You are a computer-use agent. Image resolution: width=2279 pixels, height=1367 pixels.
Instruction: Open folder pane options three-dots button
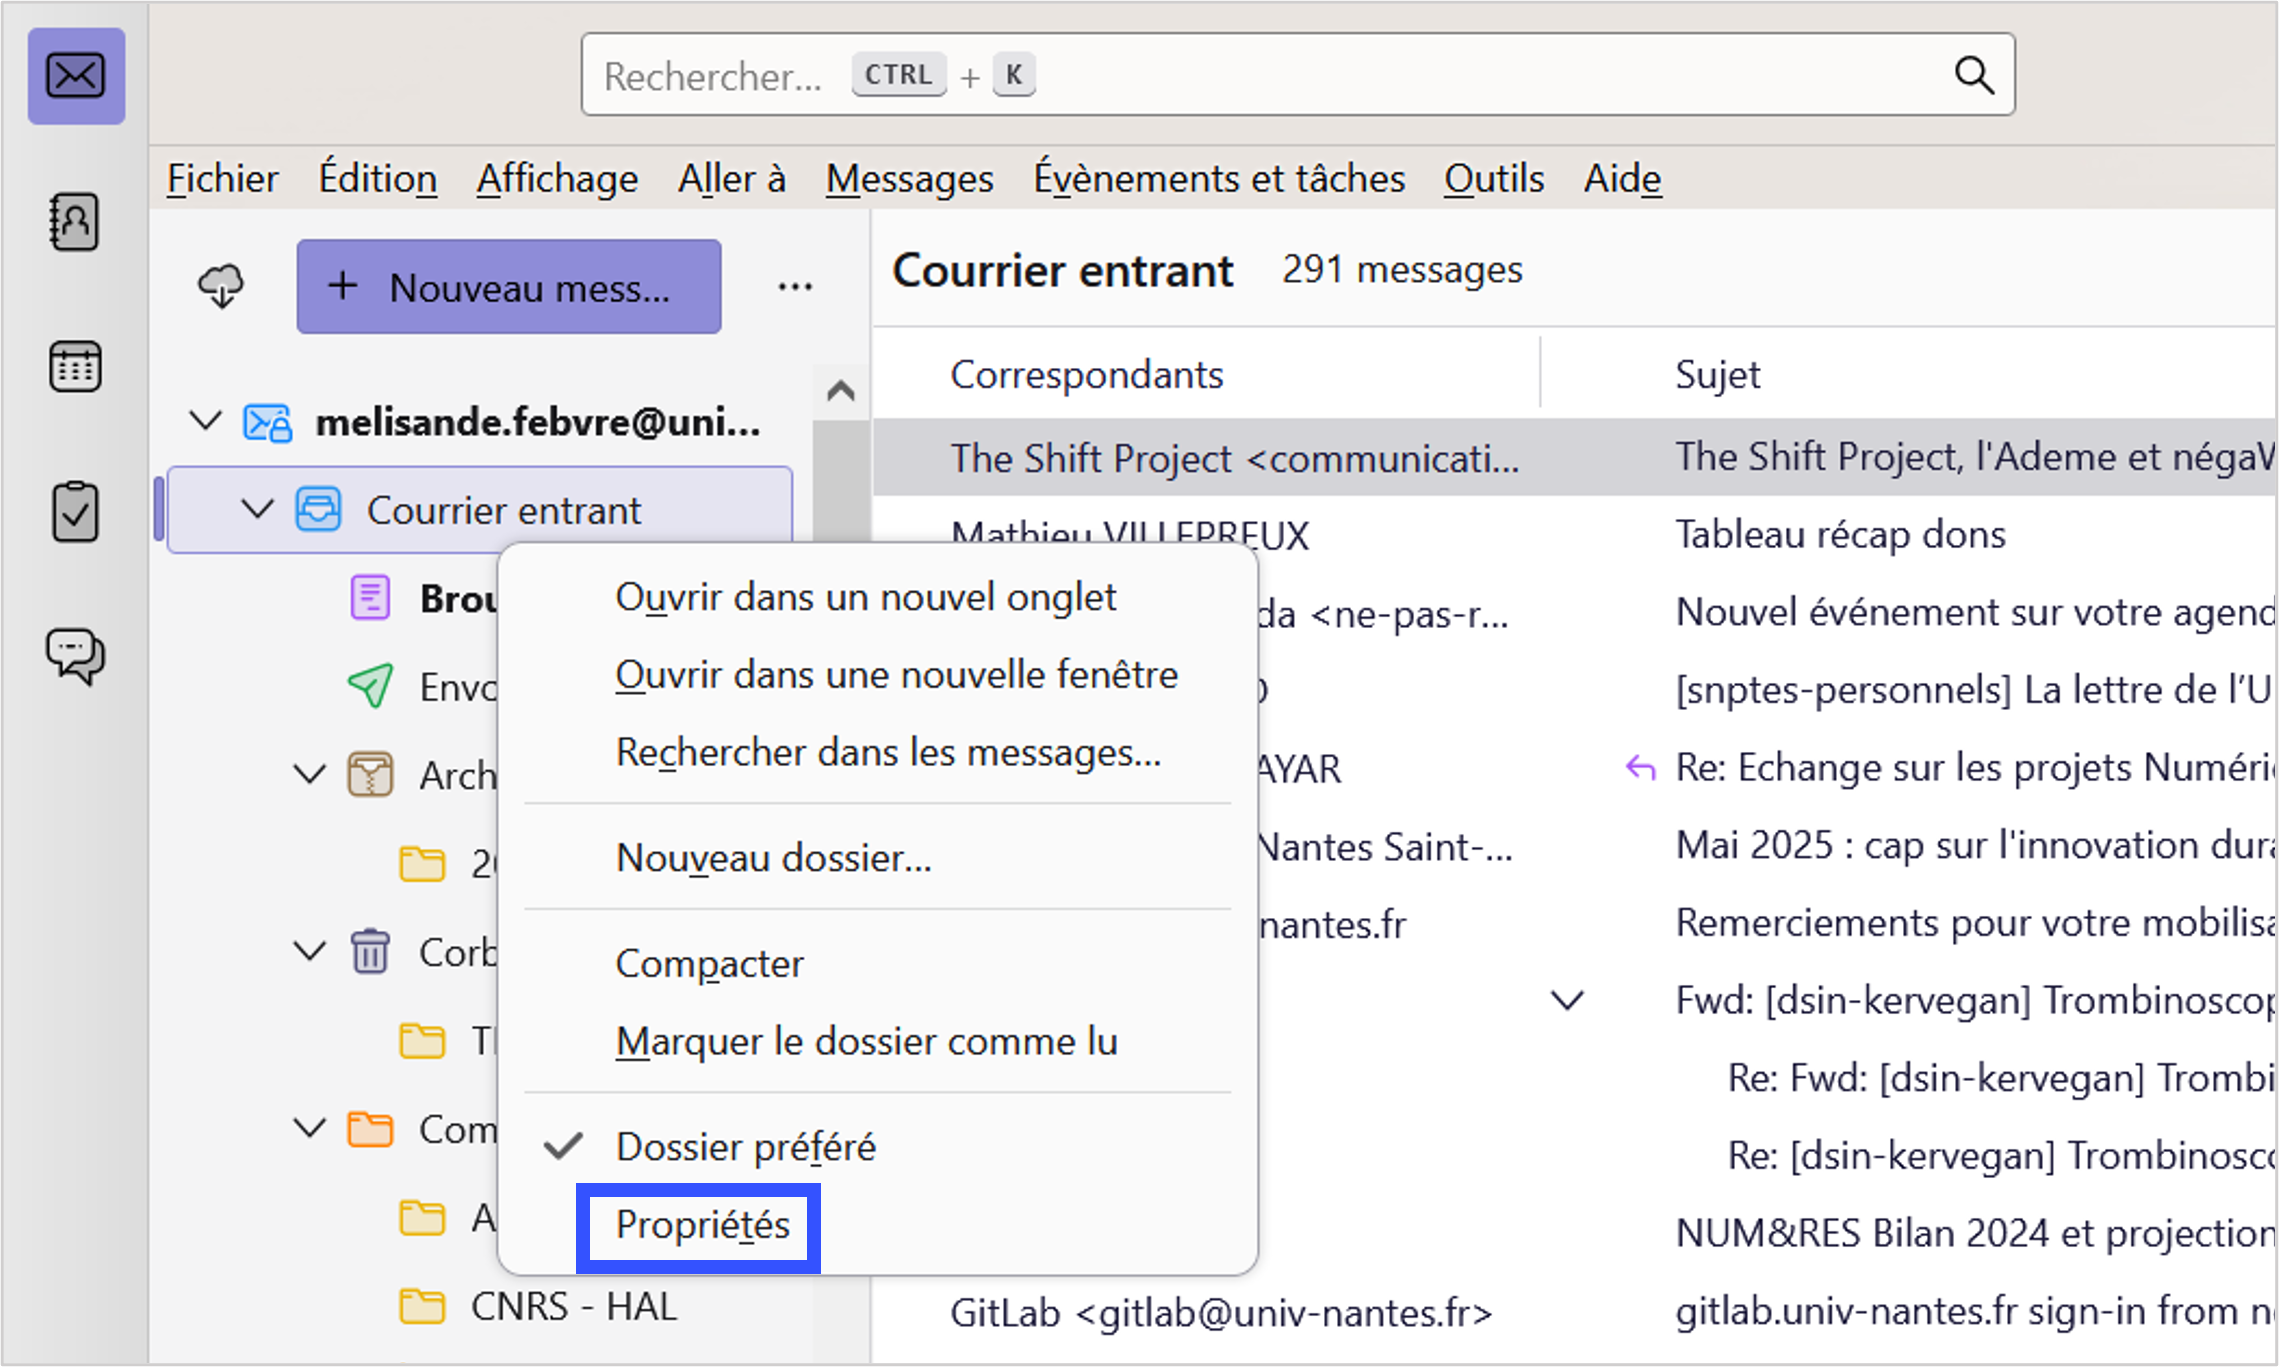tap(795, 287)
